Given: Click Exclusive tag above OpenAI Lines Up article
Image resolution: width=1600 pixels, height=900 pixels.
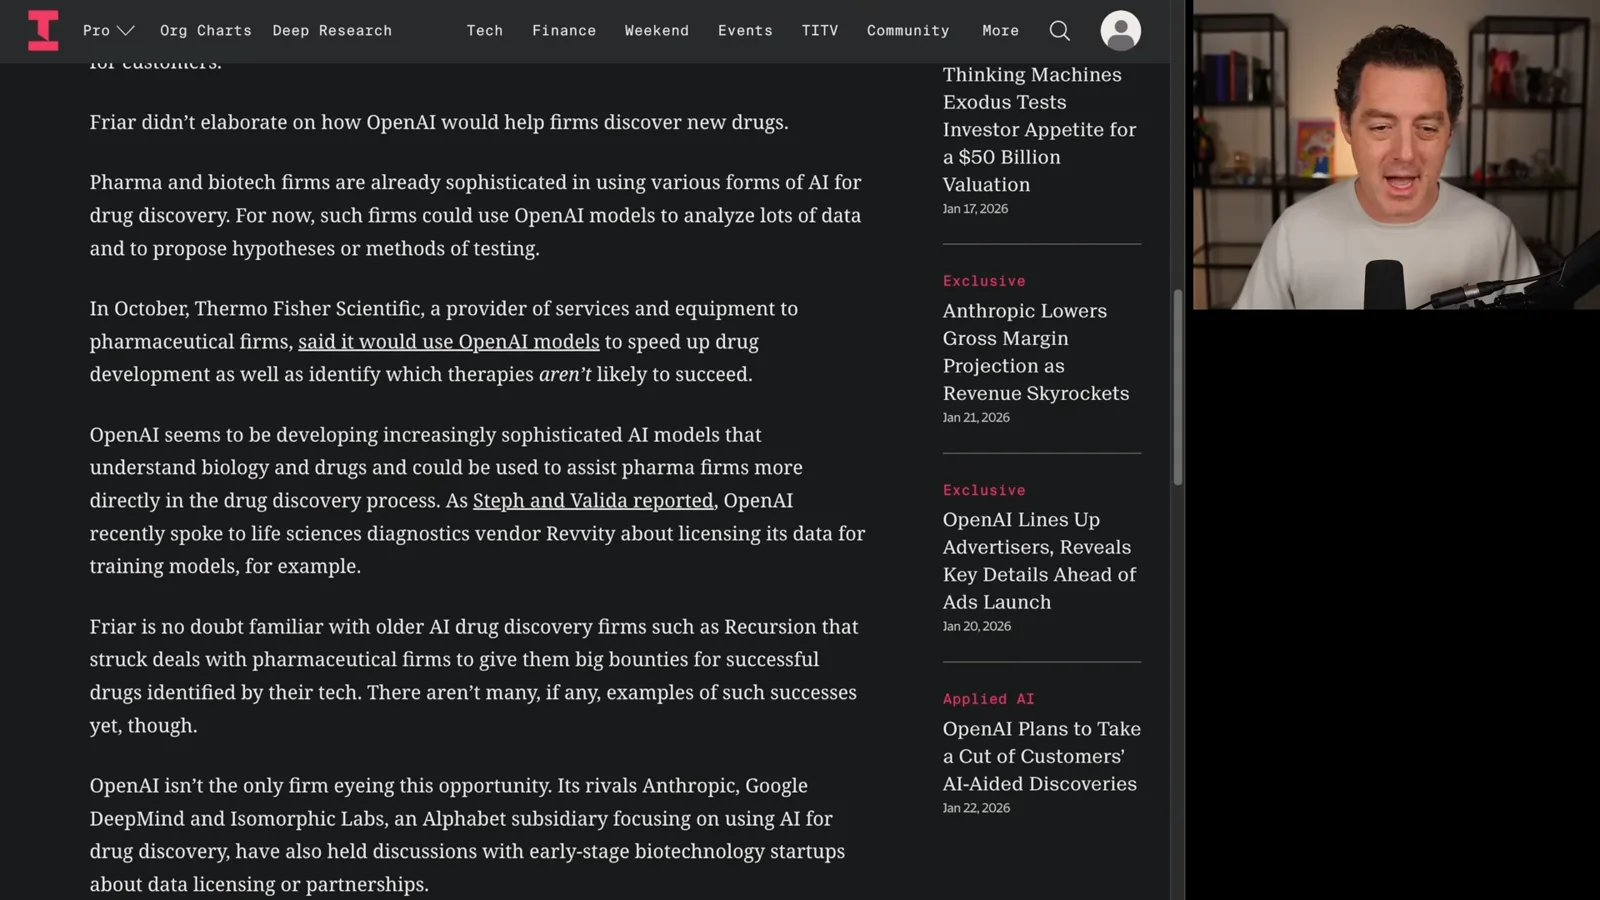Looking at the screenshot, I should (x=984, y=490).
